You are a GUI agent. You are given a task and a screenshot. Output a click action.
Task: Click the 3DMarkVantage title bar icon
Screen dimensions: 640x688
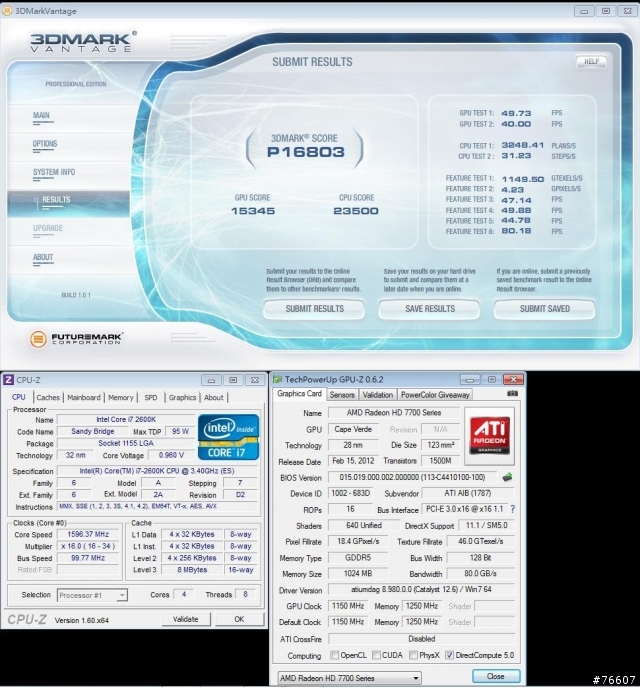(x=7, y=11)
